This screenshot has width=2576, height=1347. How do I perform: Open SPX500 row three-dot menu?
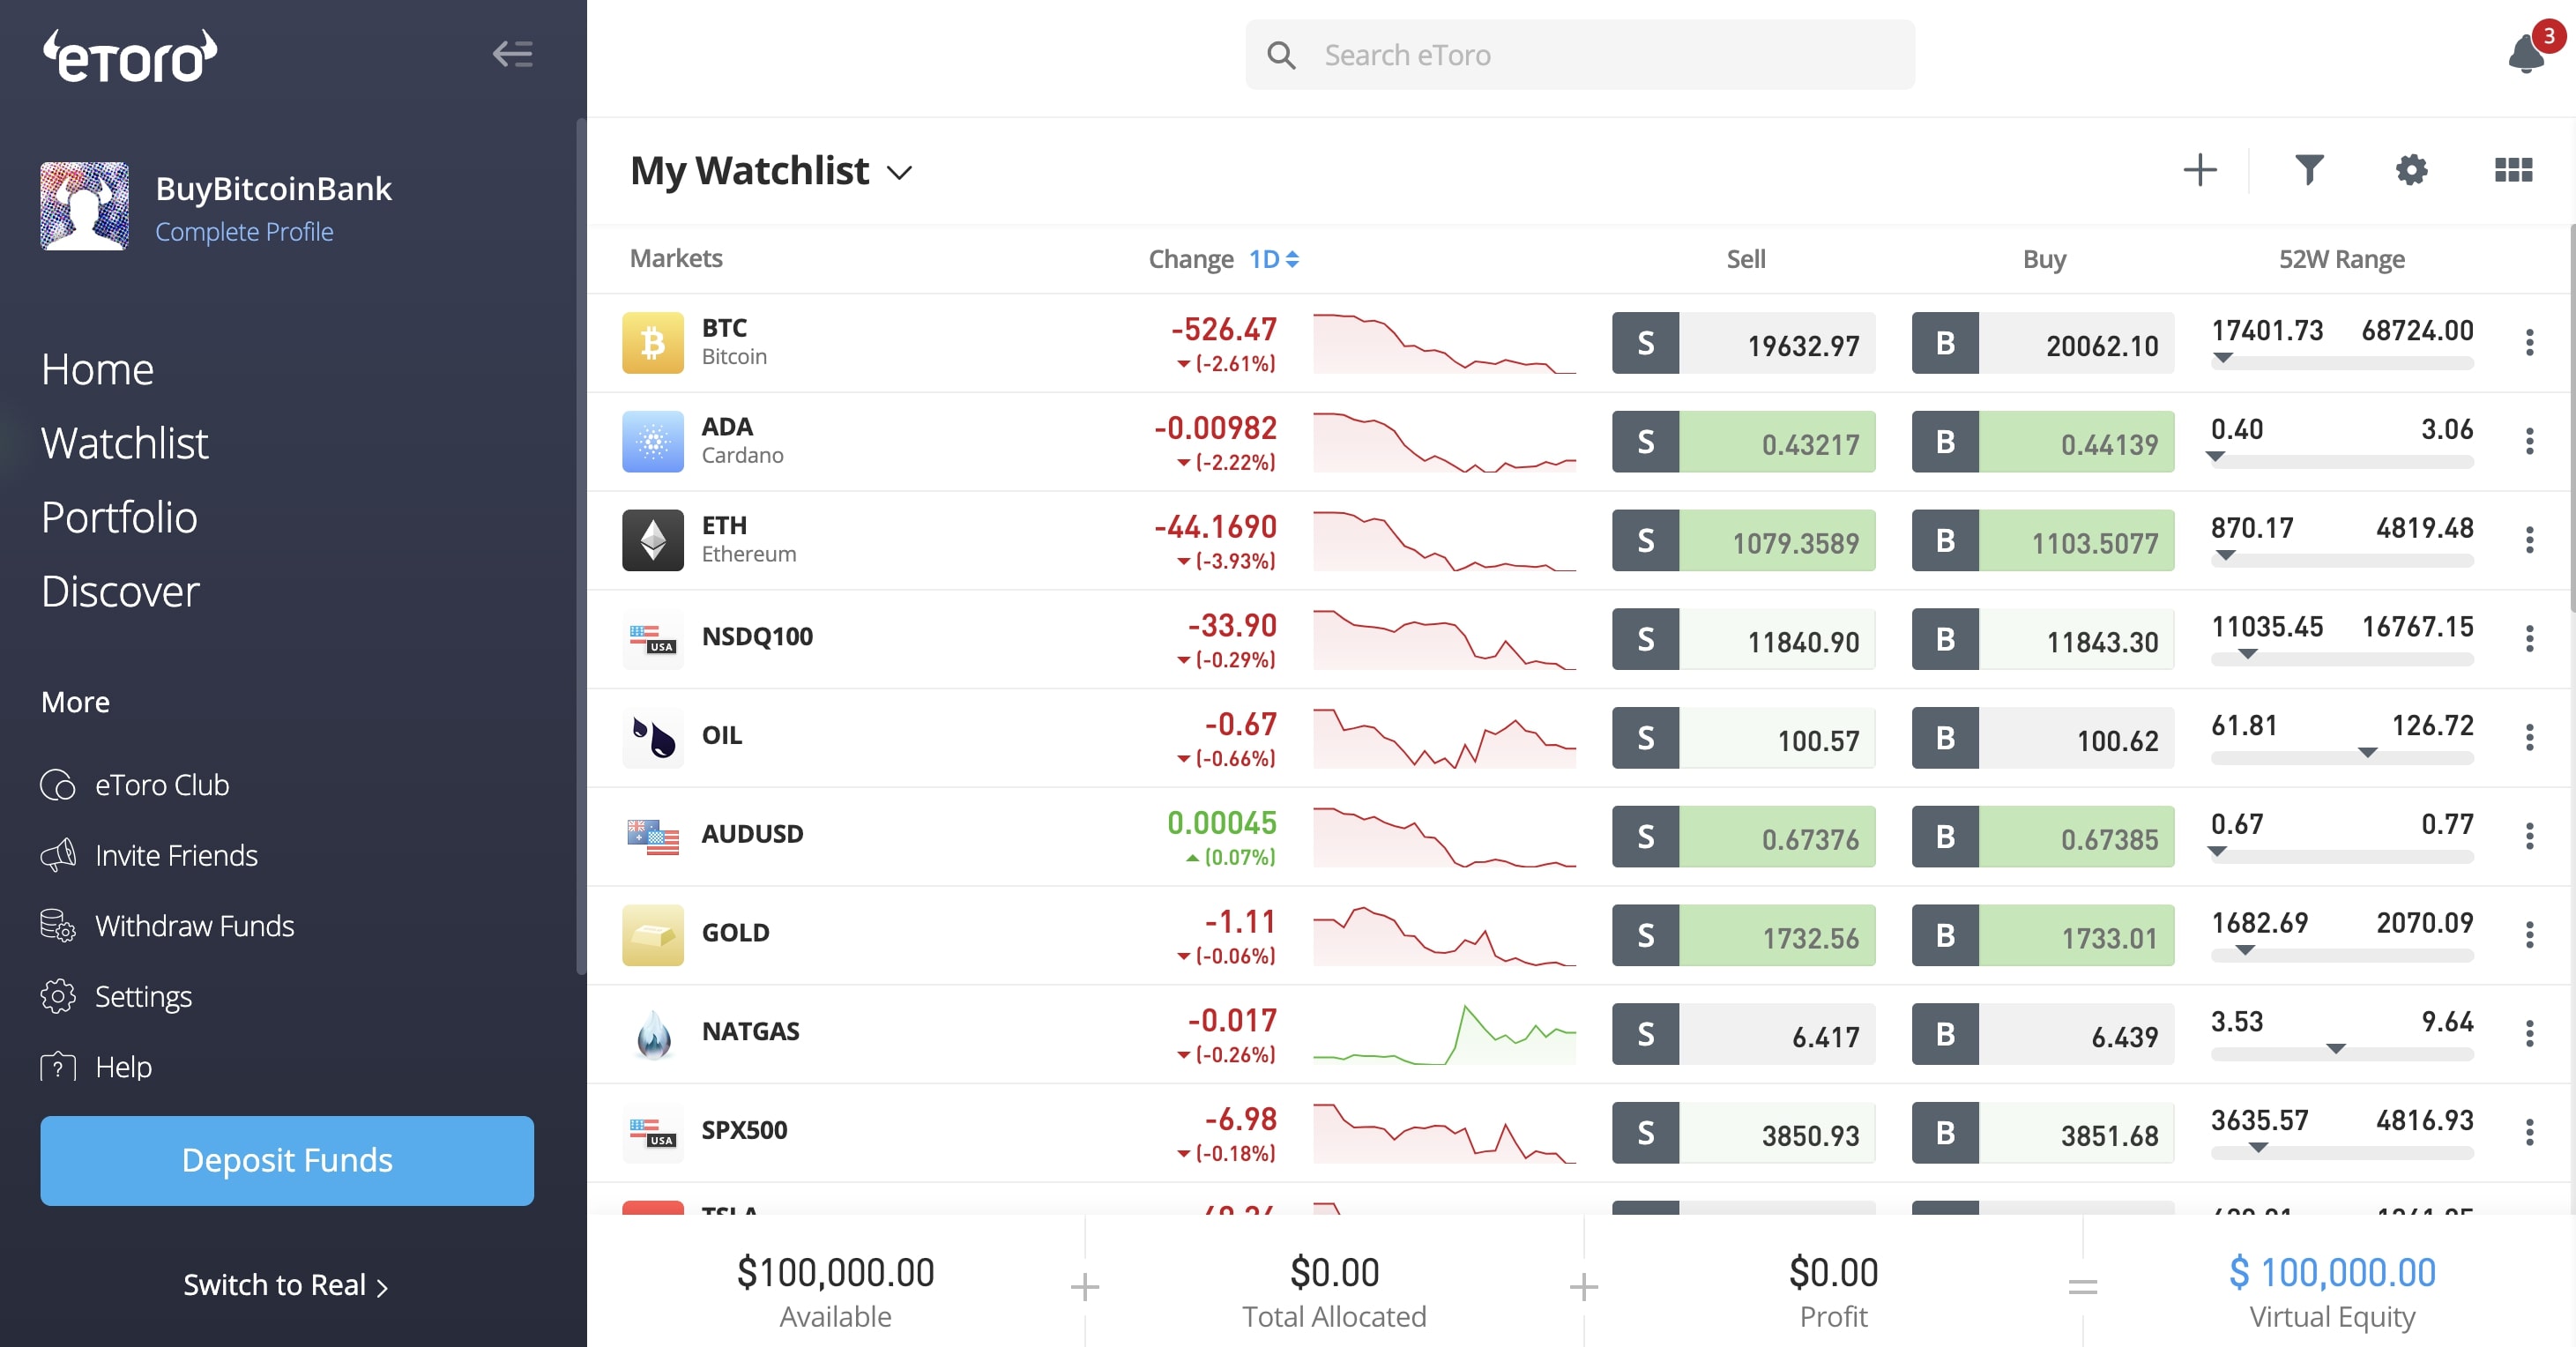tap(2529, 1132)
